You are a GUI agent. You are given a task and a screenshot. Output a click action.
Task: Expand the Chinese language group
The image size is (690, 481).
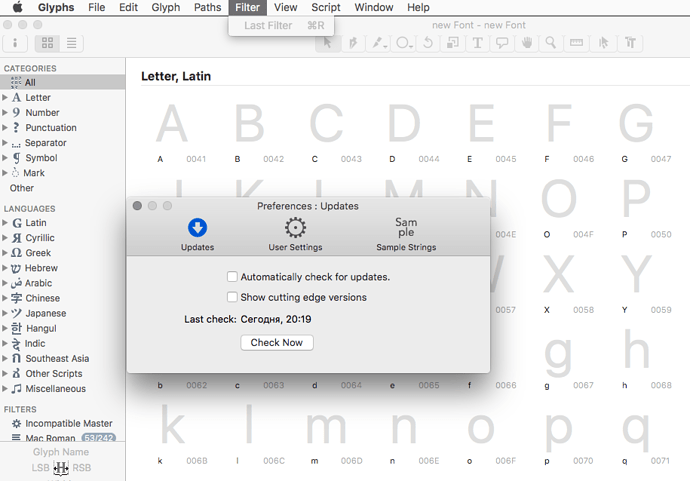coord(5,298)
